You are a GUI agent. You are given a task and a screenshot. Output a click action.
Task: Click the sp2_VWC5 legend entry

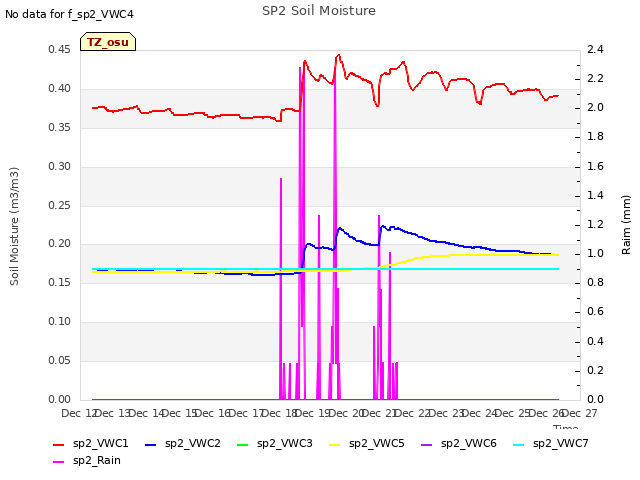coord(367,444)
